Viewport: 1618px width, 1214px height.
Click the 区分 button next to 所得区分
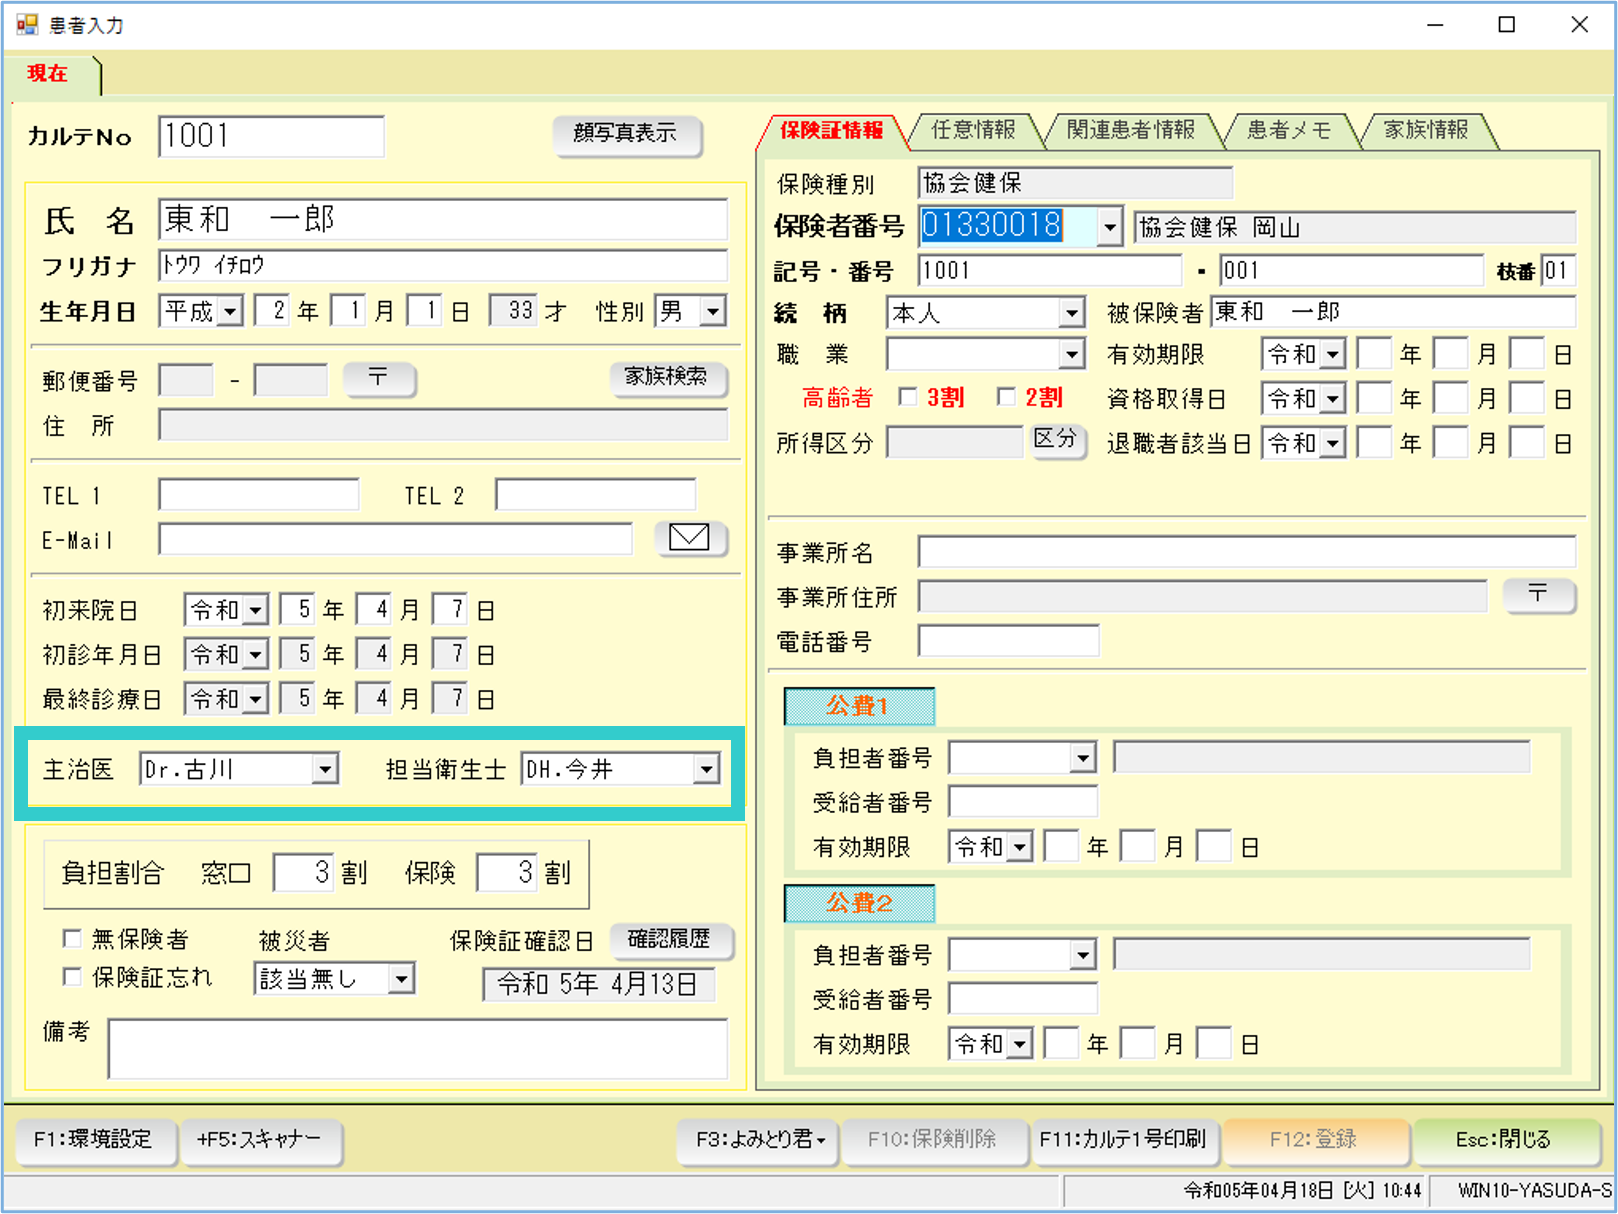coord(1055,440)
